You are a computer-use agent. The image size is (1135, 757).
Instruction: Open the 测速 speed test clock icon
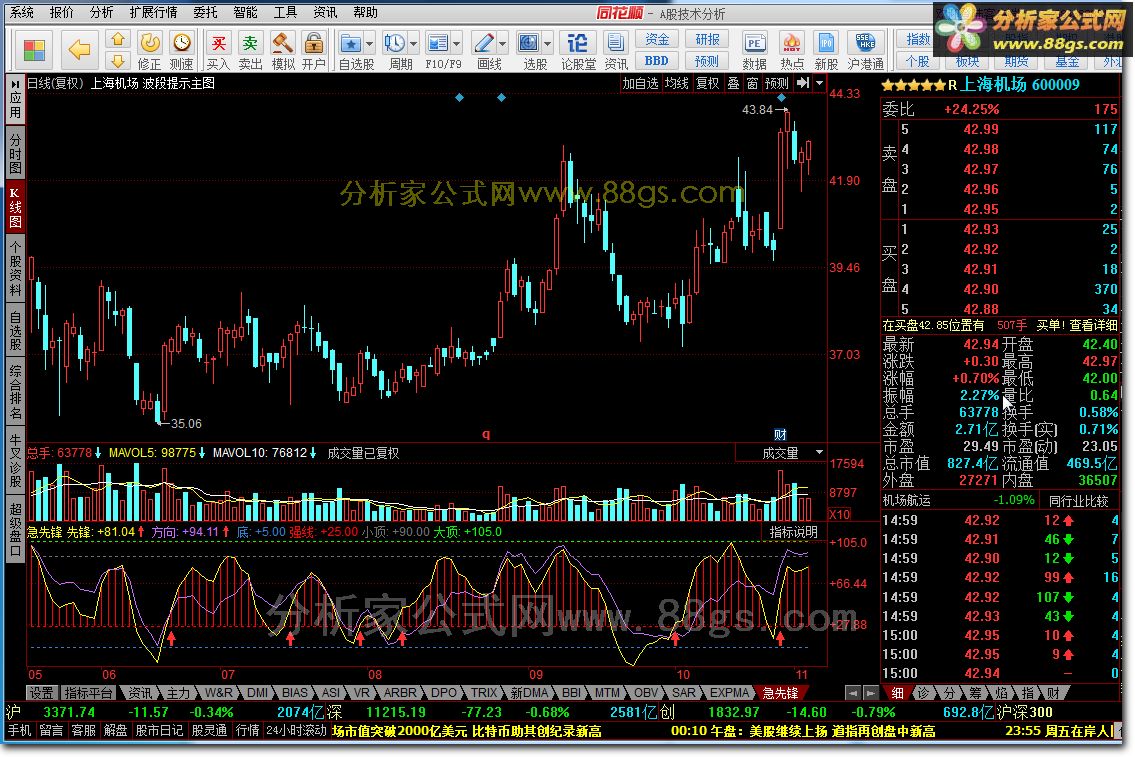click(182, 51)
